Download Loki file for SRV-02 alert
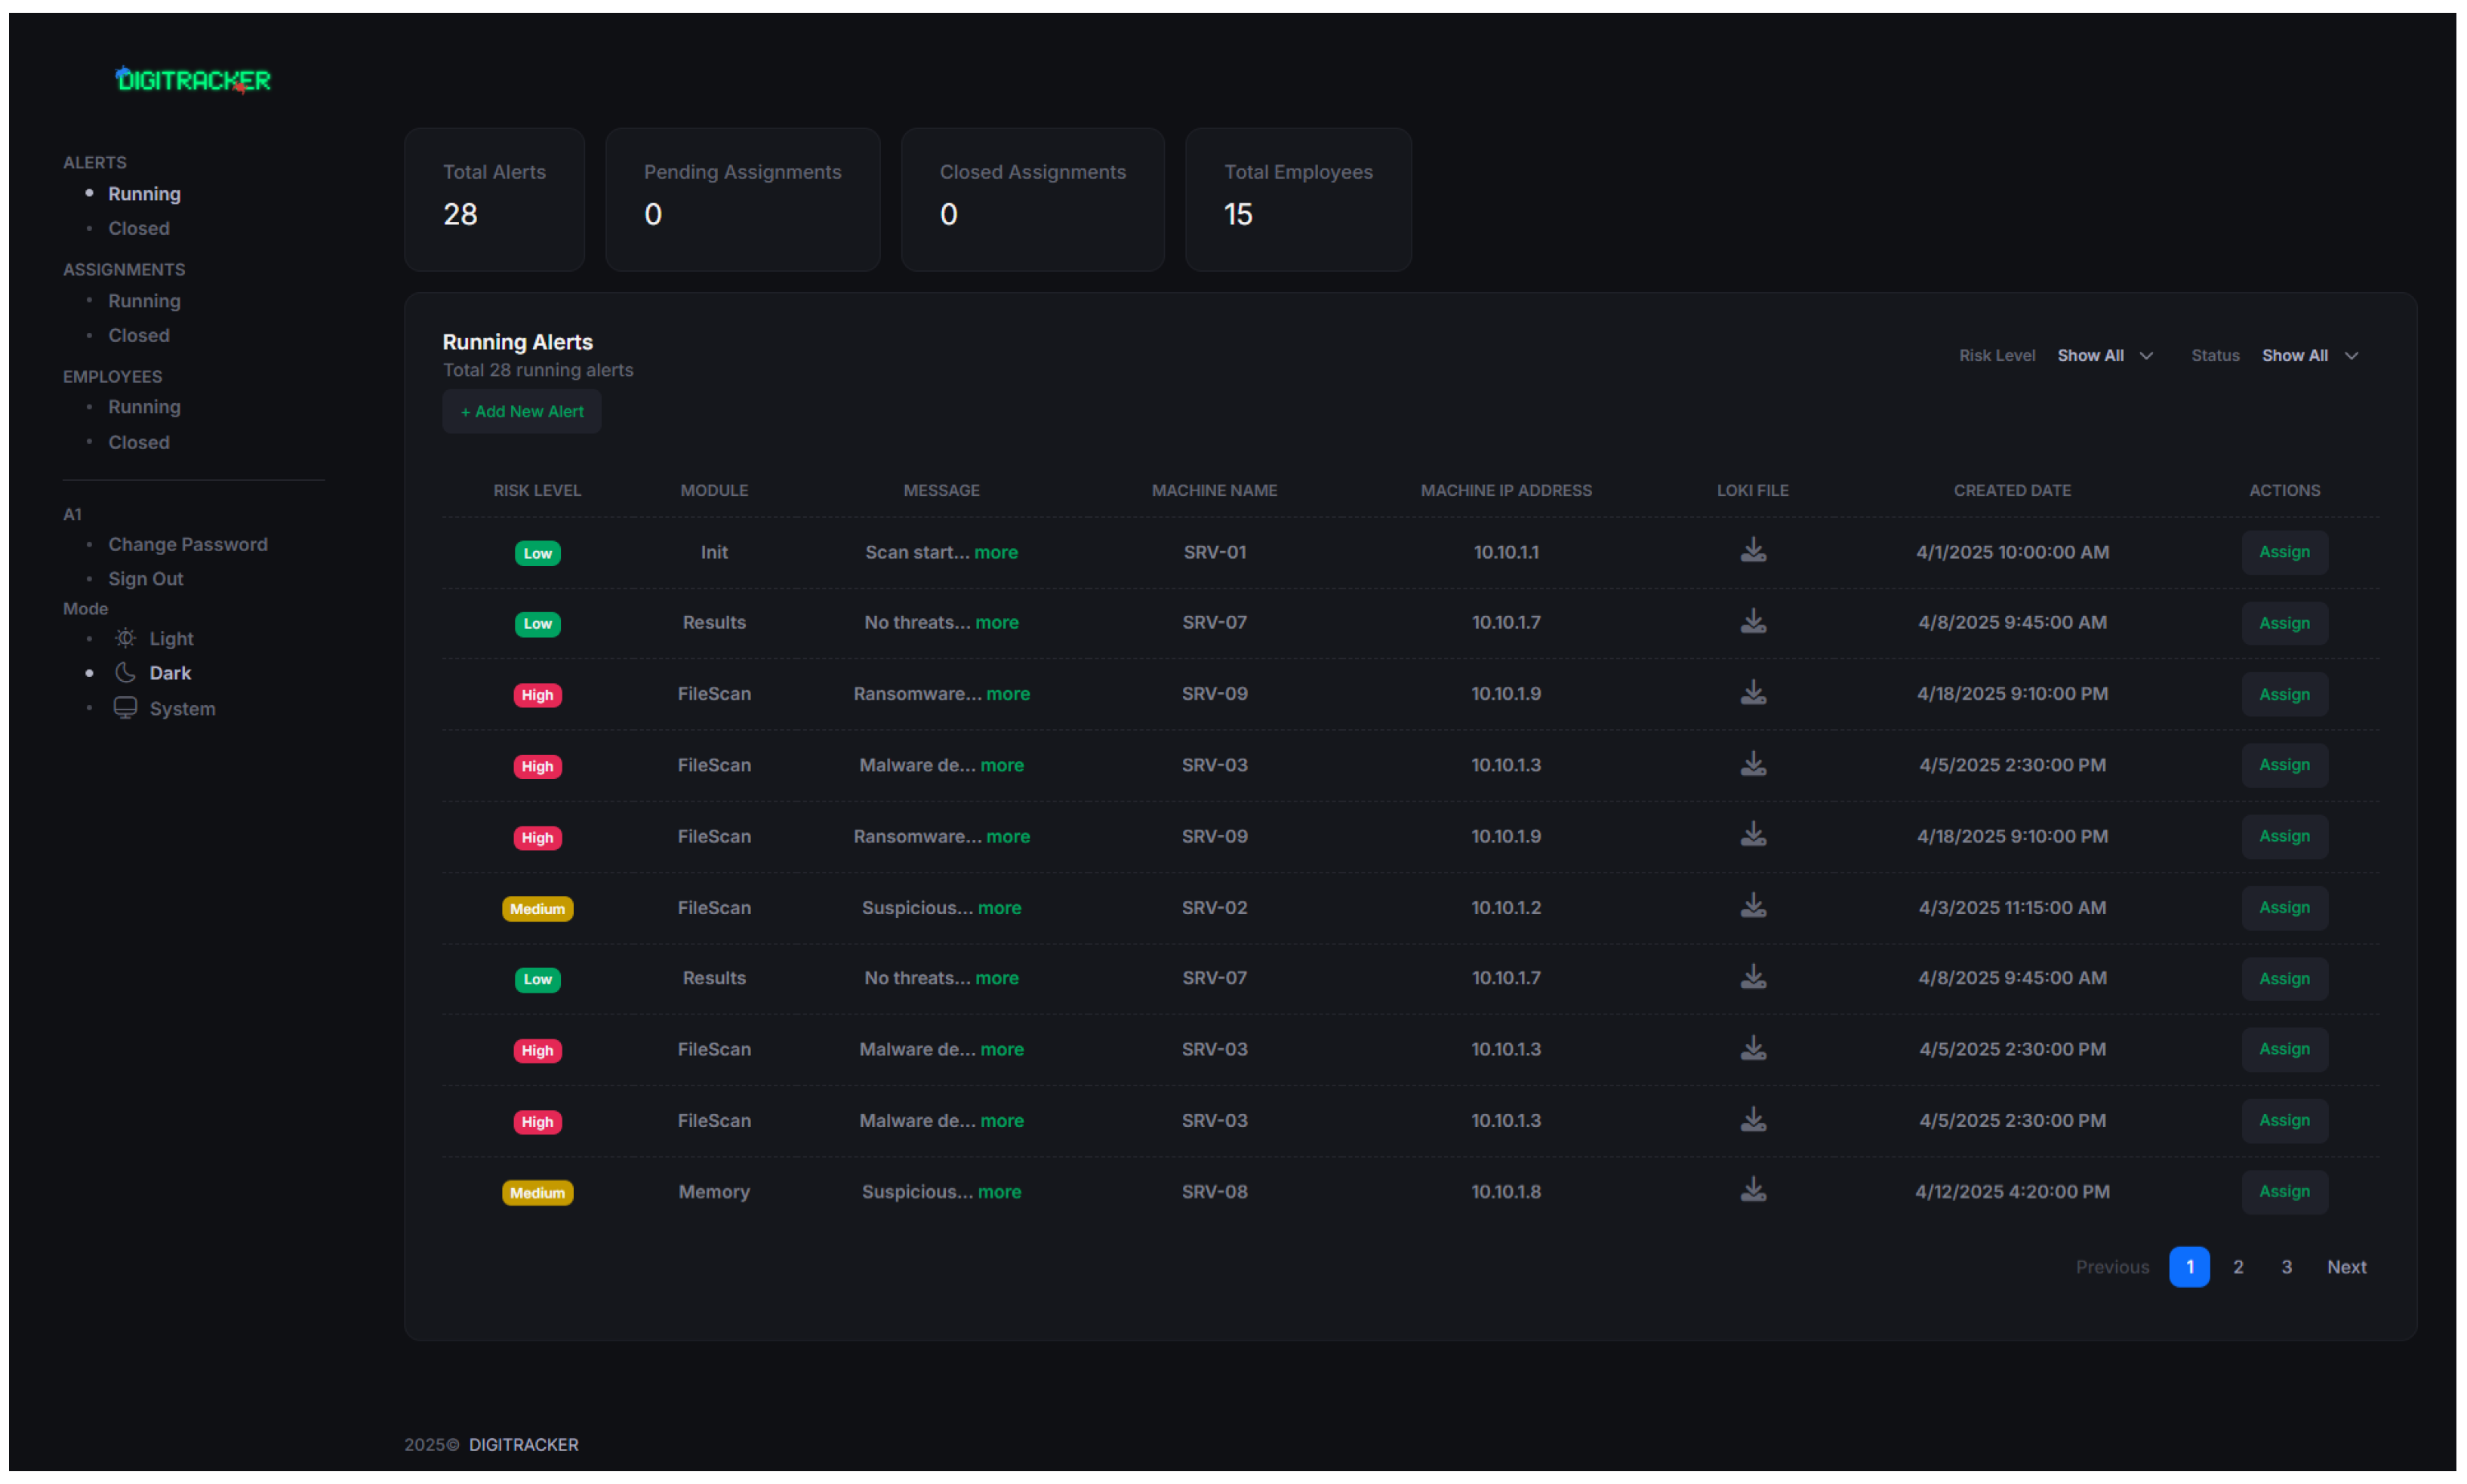Screen dimensions: 2467x1484 click(1752, 906)
